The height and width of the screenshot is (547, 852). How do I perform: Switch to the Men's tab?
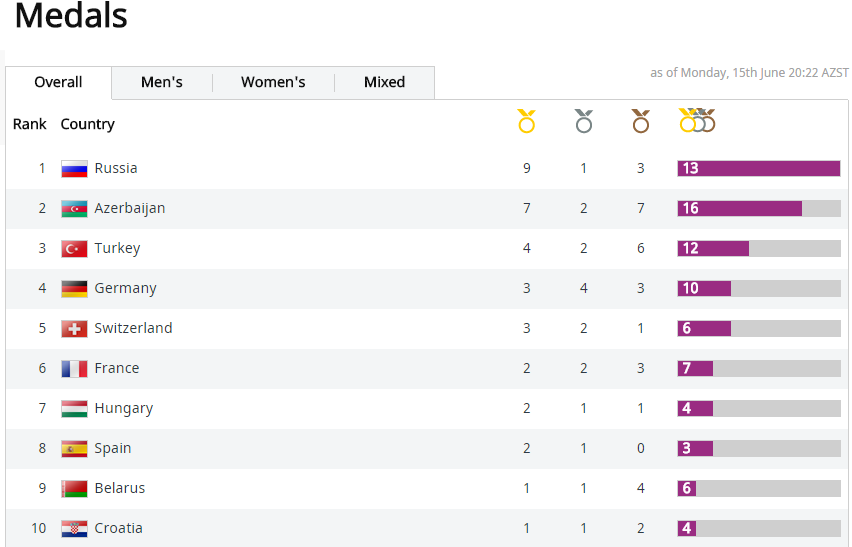pyautogui.click(x=162, y=83)
